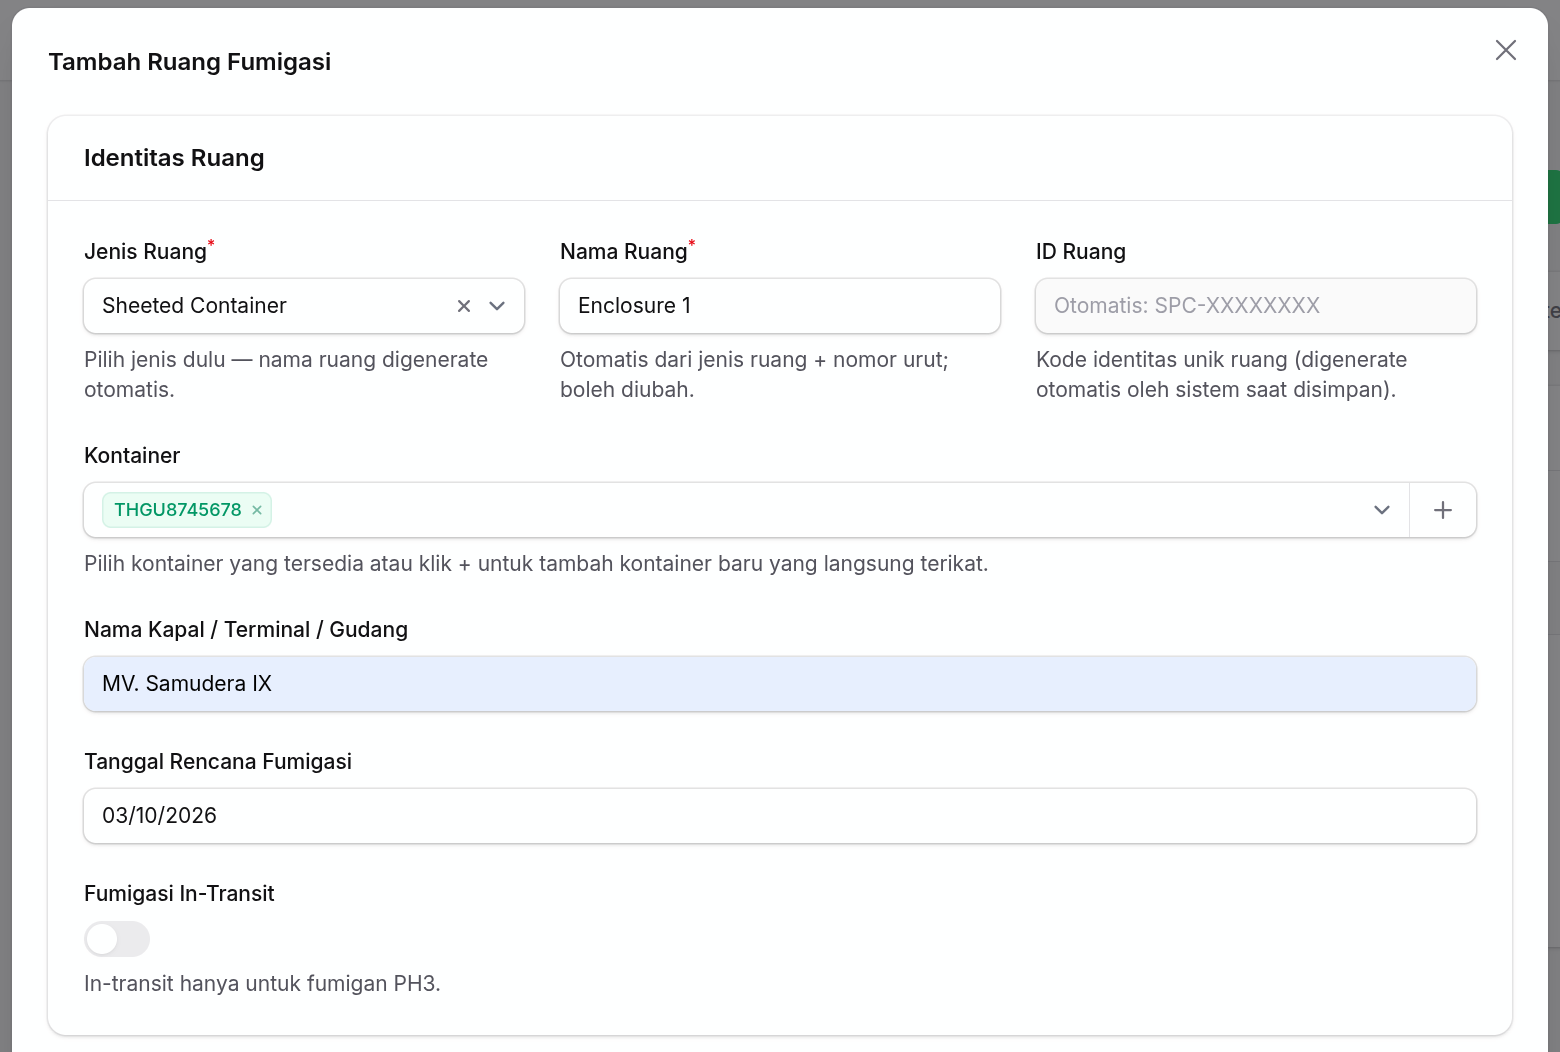Click the Fumigasi In-Transit label

tap(179, 894)
